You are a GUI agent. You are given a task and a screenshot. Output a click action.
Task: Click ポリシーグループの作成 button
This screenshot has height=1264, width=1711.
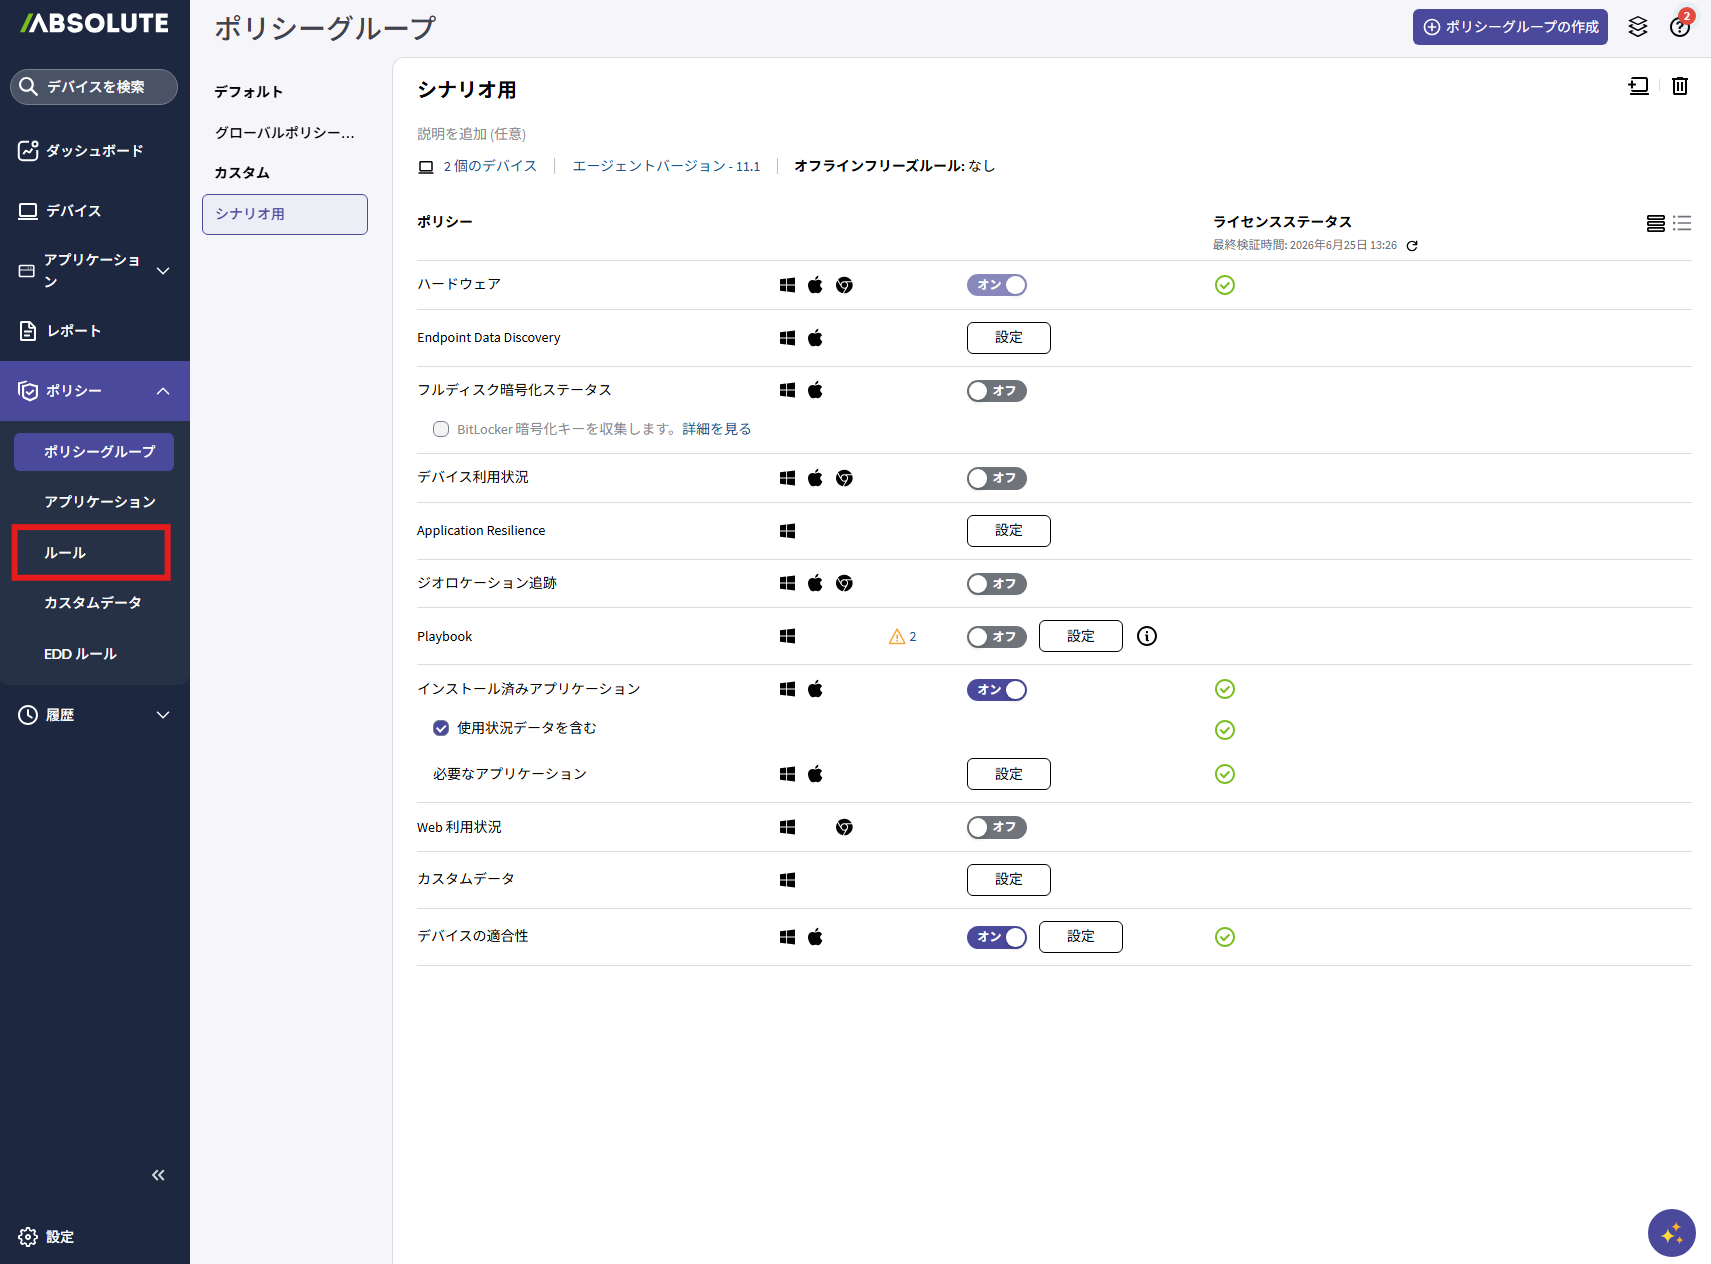[x=1510, y=27]
